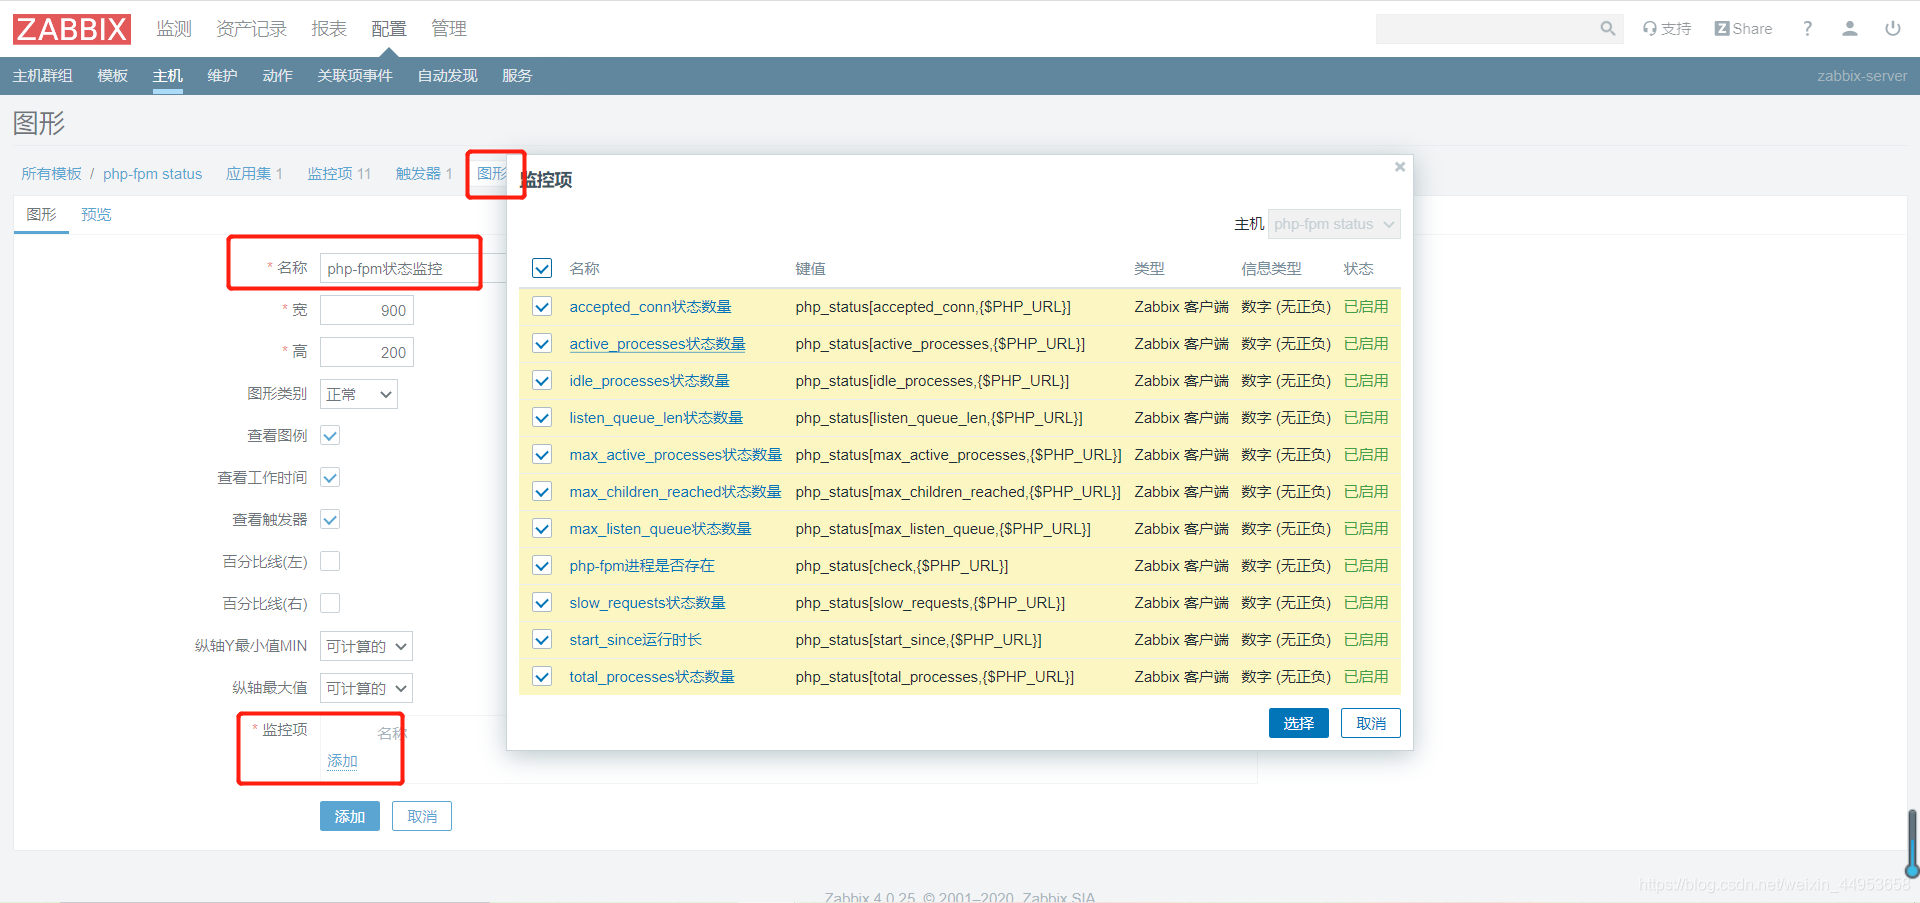Image resolution: width=1920 pixels, height=903 pixels.
Task: Toggle checkbox for max_children_reached状态数量
Action: pyautogui.click(x=542, y=492)
